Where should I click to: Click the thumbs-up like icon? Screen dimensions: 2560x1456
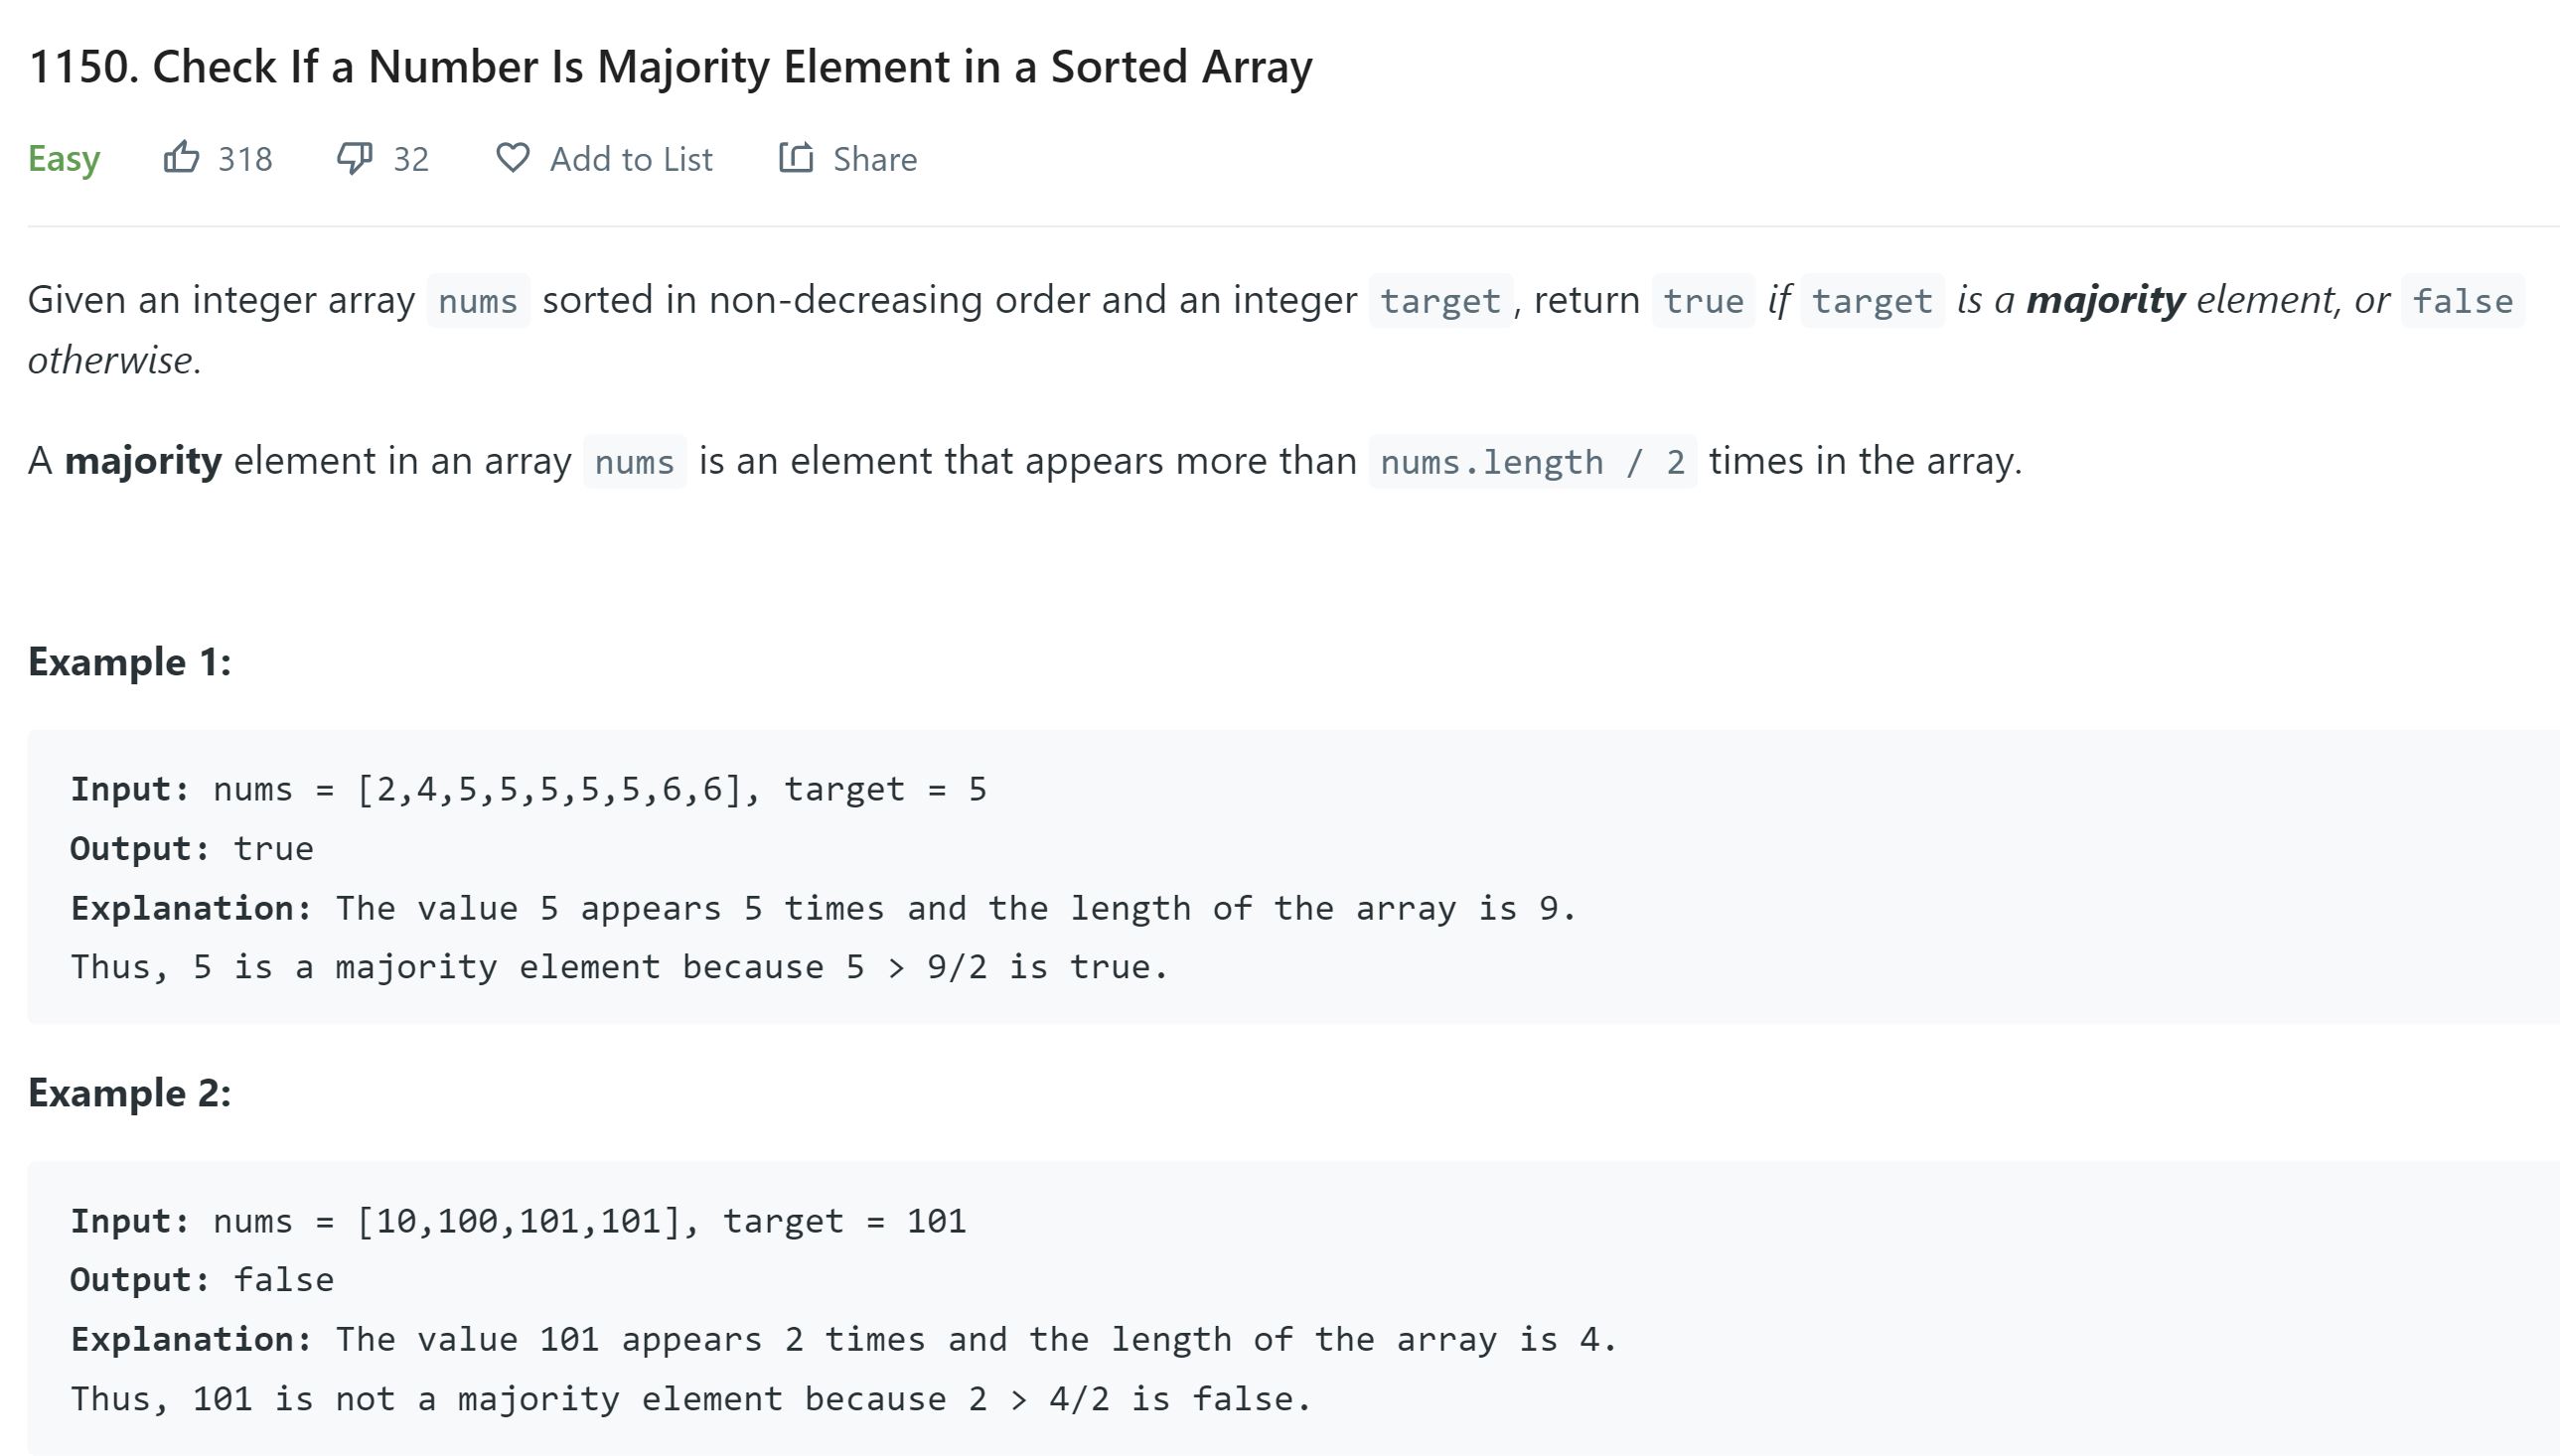coord(181,158)
